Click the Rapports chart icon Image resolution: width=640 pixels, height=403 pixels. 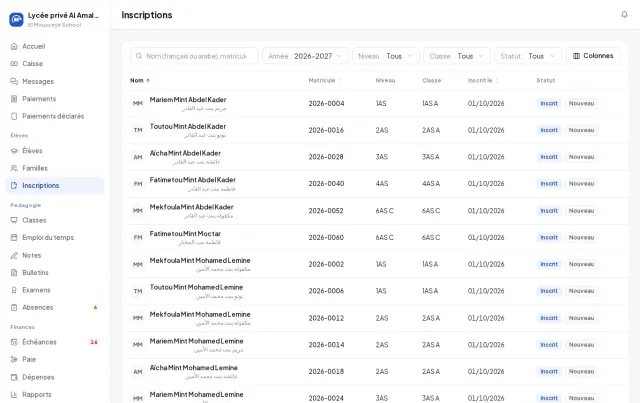pos(14,394)
